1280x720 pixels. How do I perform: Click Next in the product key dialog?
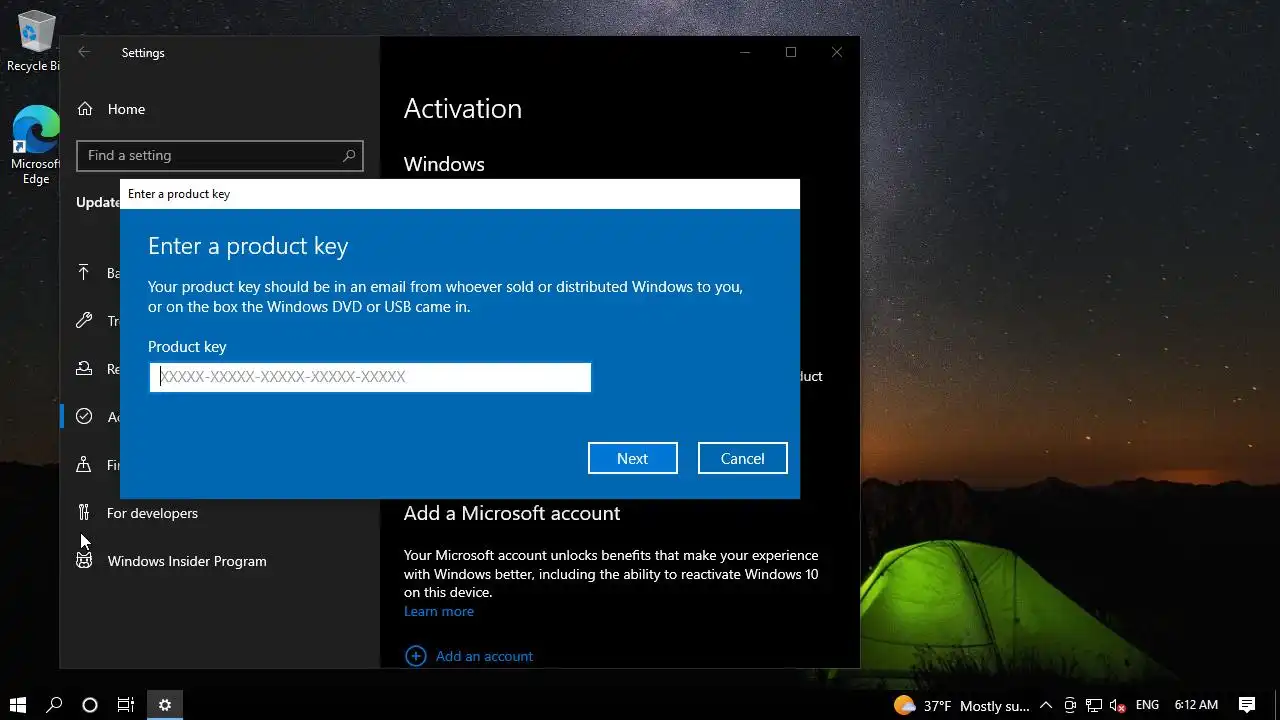click(633, 458)
